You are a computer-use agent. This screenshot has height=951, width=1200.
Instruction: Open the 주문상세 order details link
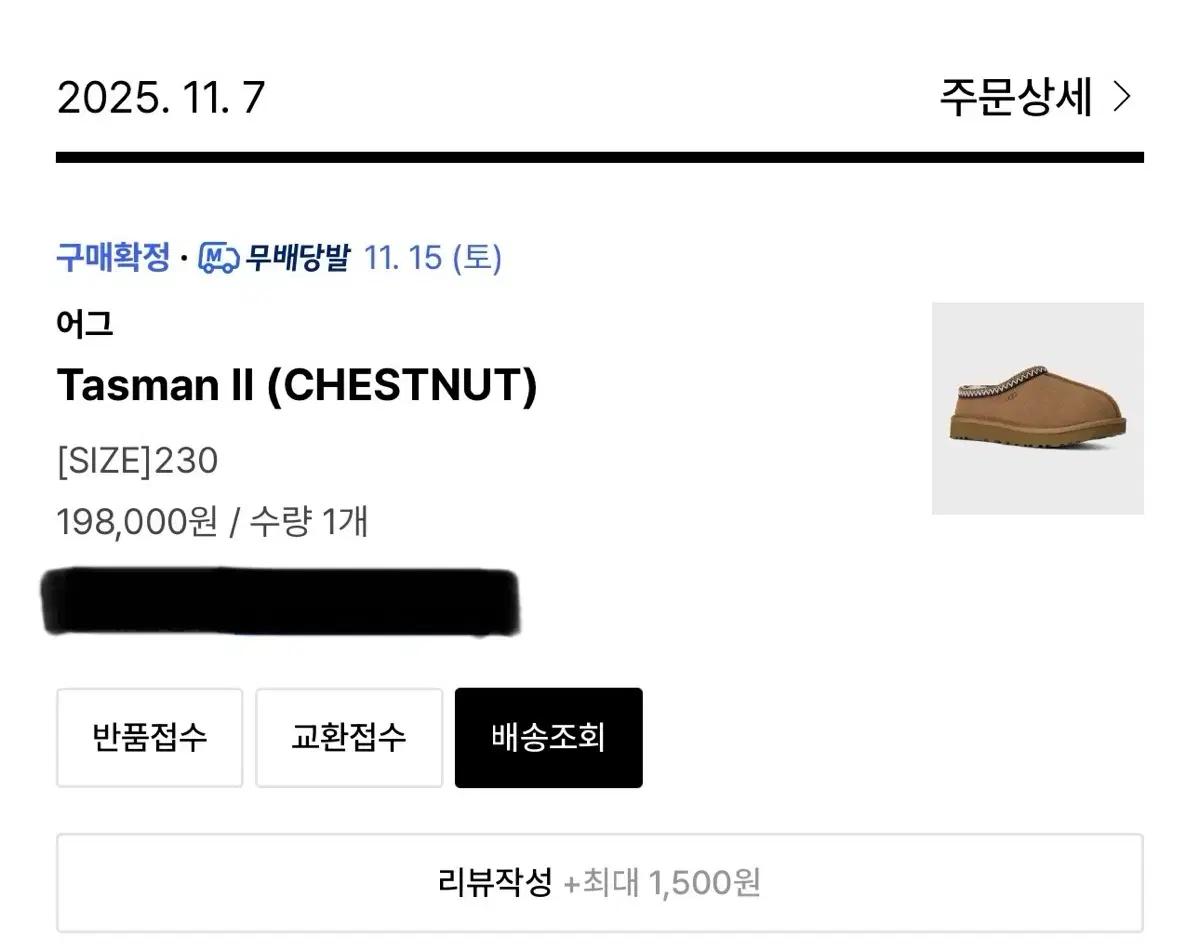pos(1013,97)
